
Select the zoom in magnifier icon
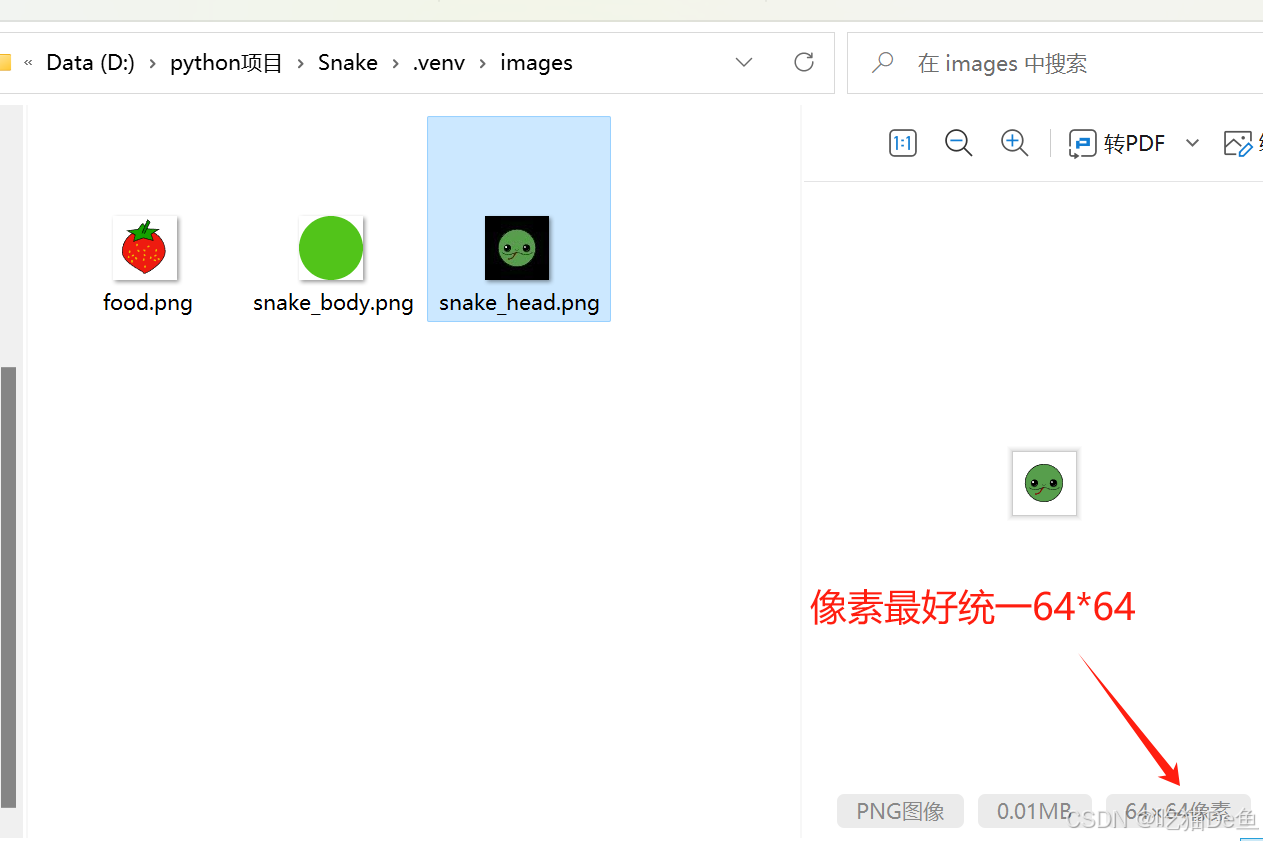click(1014, 143)
